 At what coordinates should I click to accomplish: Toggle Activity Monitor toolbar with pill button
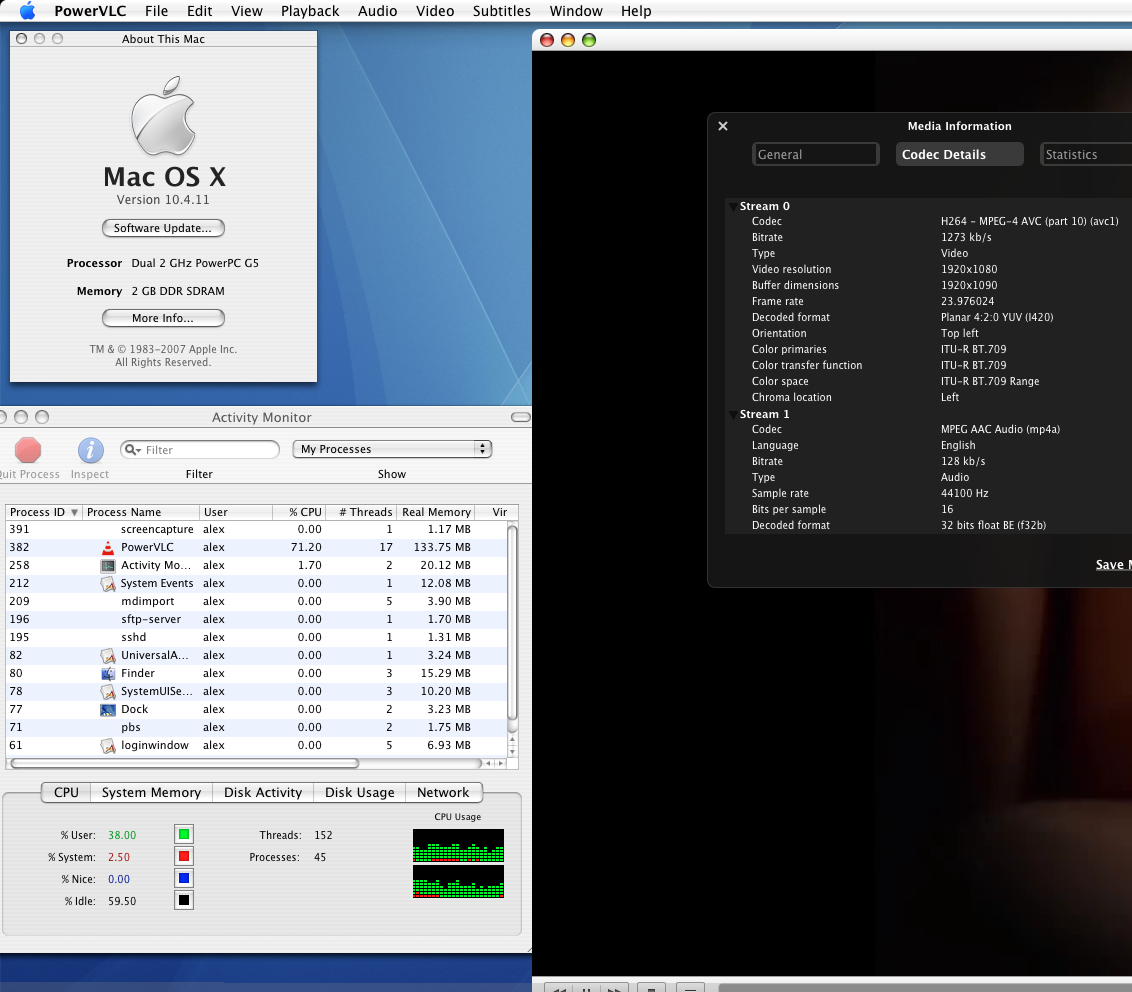tap(521, 417)
